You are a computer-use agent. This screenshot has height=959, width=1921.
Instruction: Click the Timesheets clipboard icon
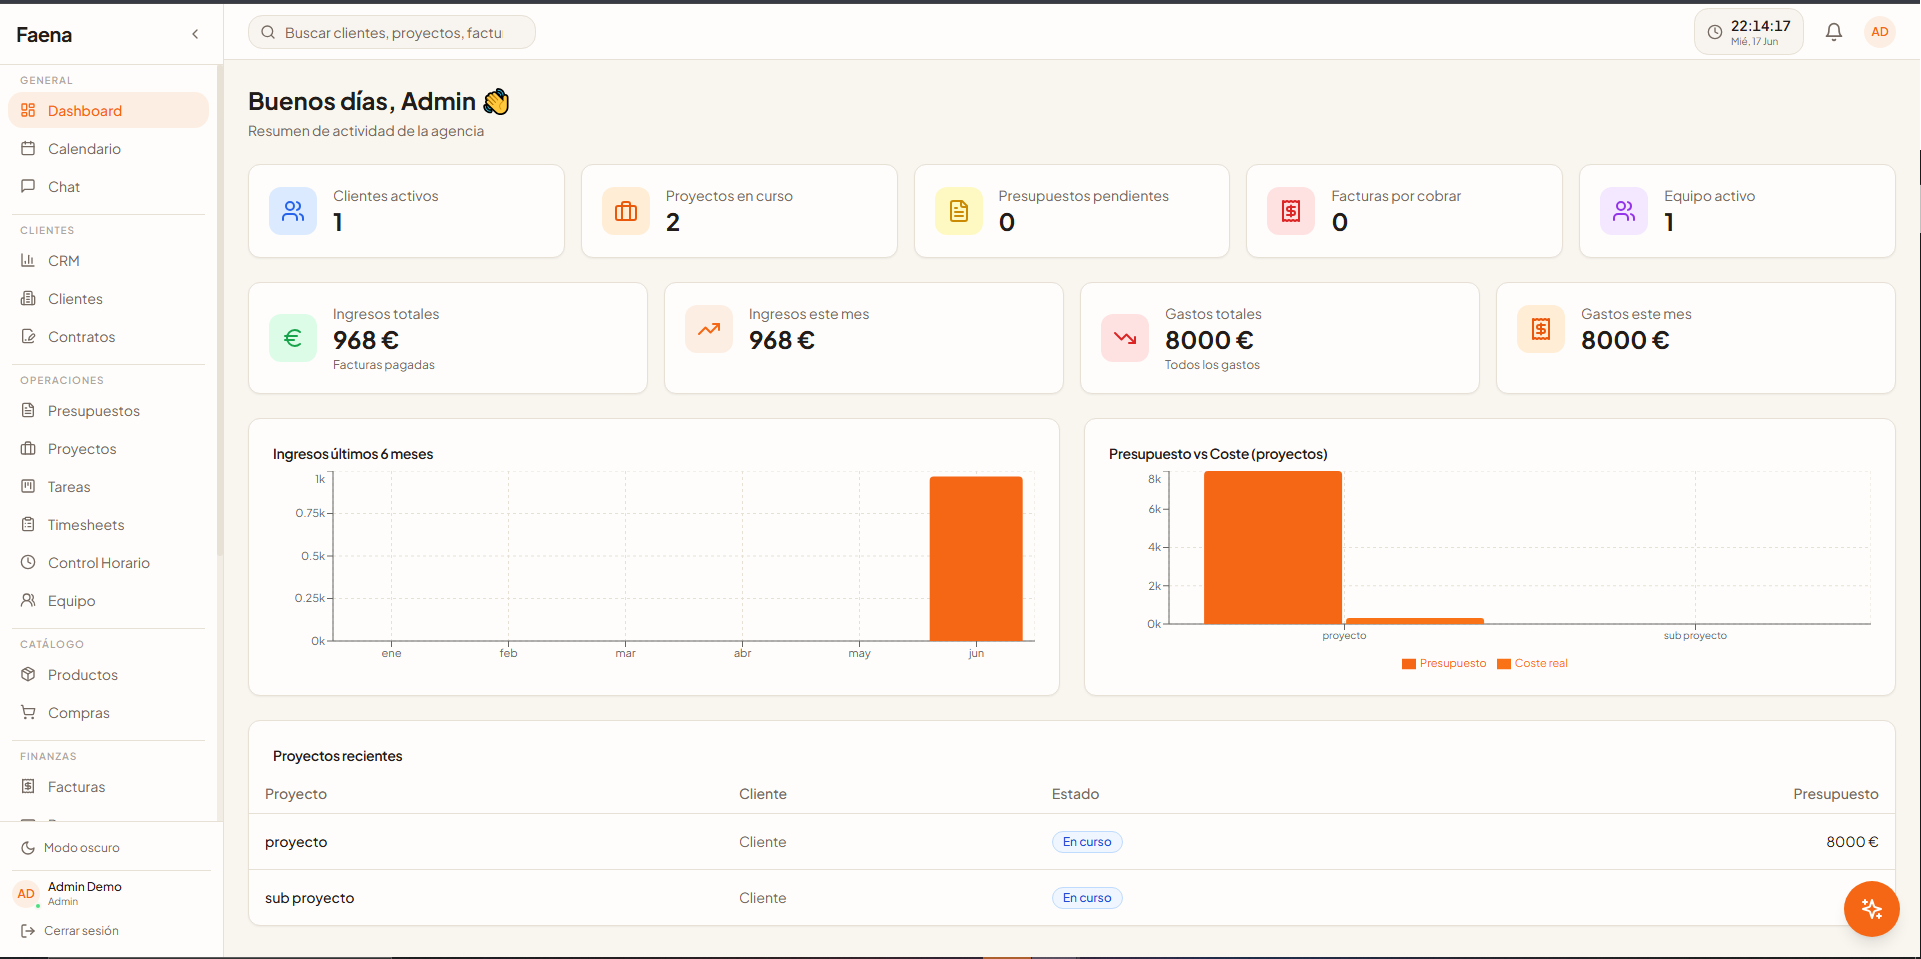coord(28,524)
